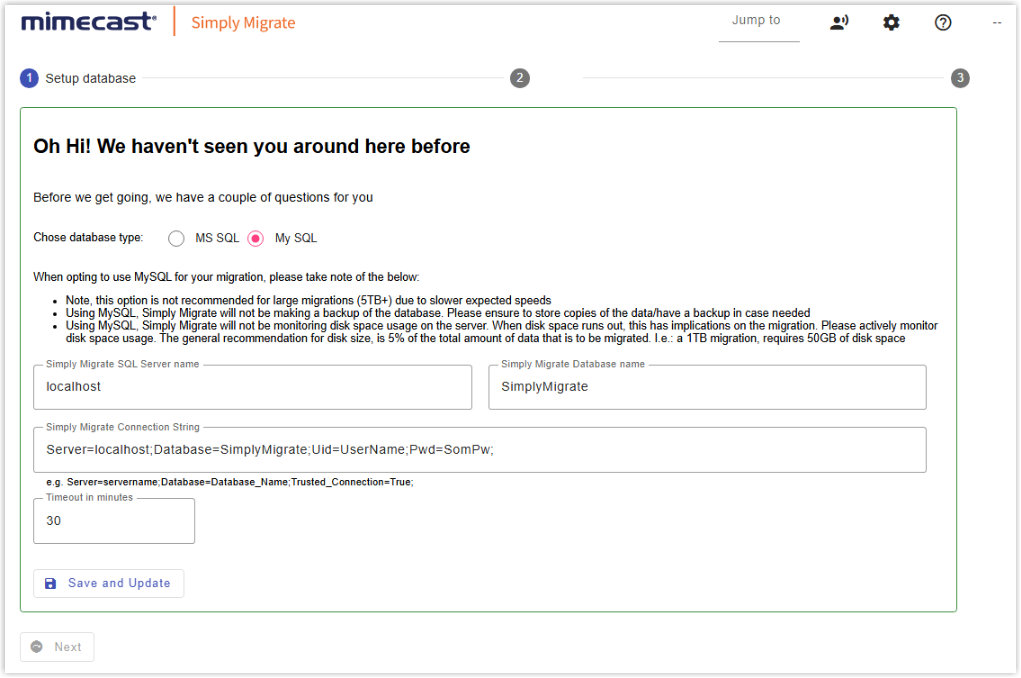The width and height of the screenshot is (1021, 678).
Task: Select the MS SQL radio button
Action: 176,238
